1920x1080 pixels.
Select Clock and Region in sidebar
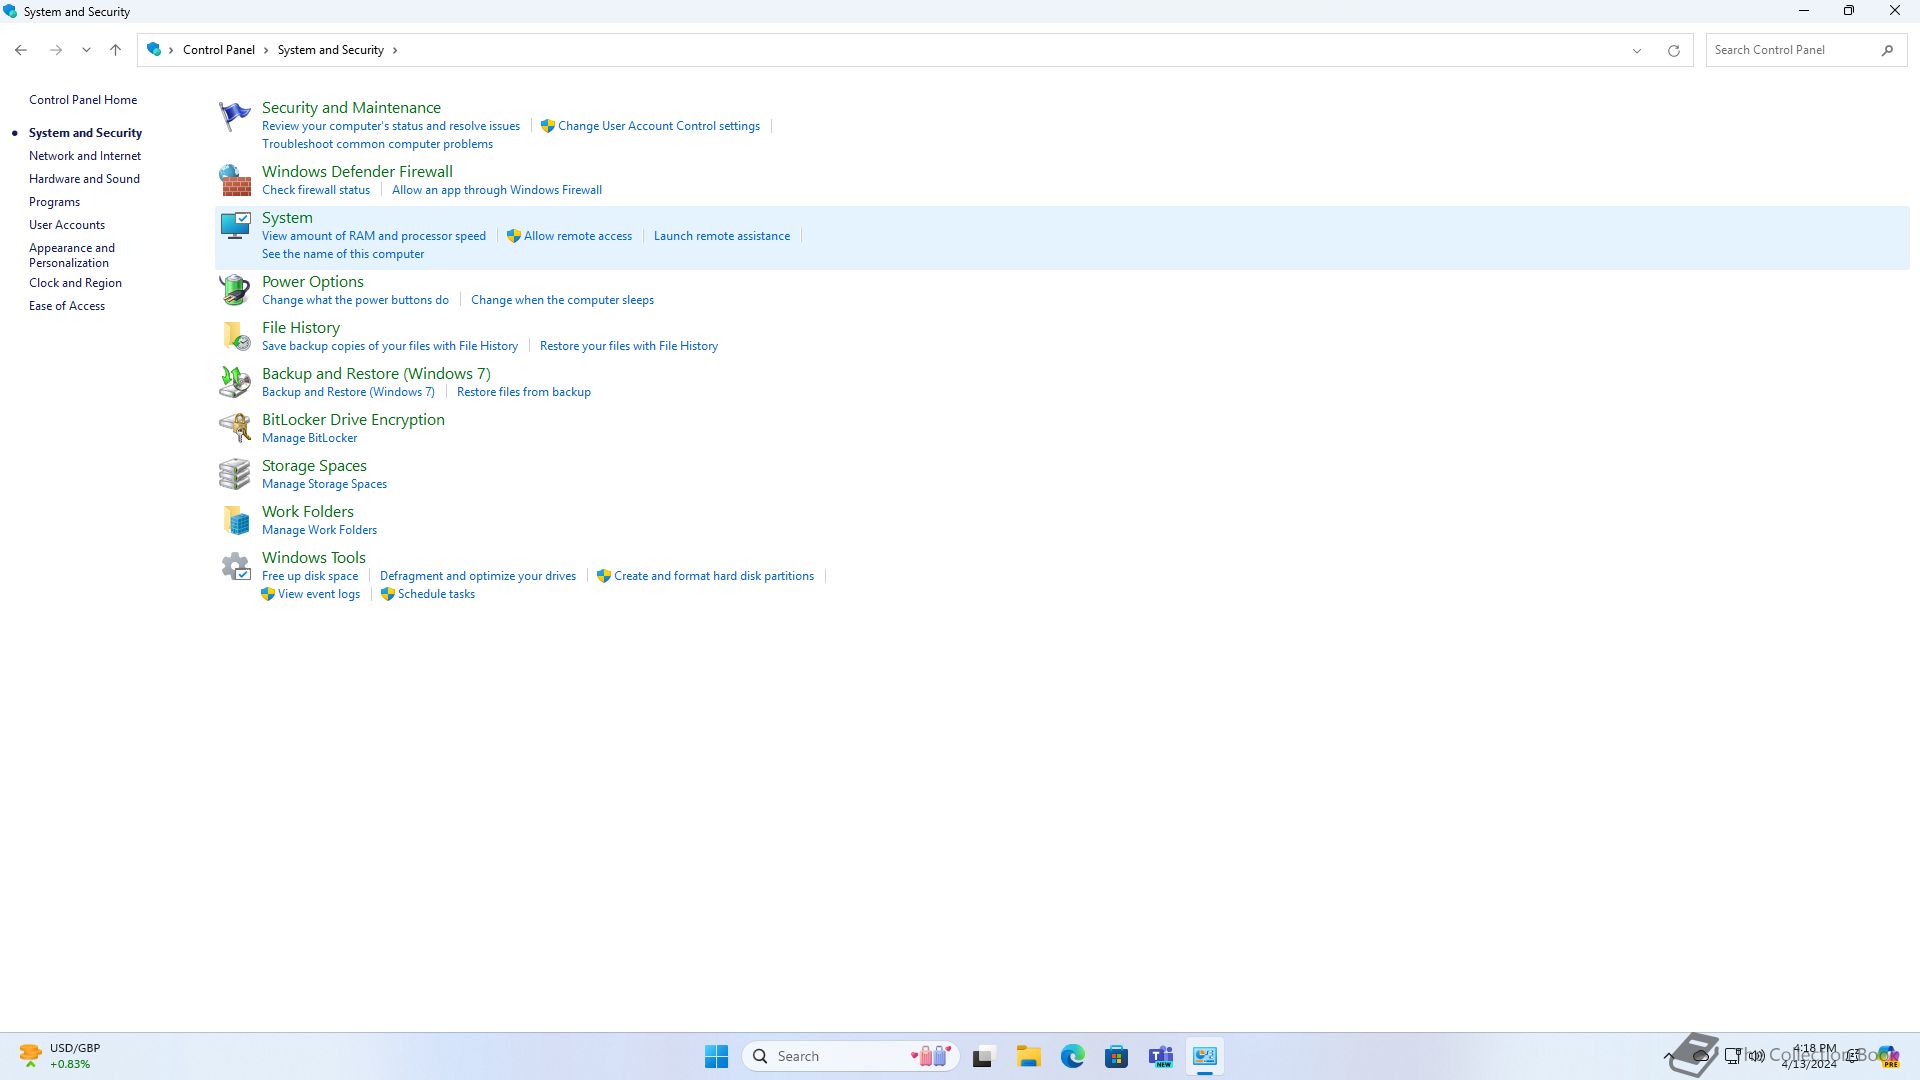(x=75, y=283)
